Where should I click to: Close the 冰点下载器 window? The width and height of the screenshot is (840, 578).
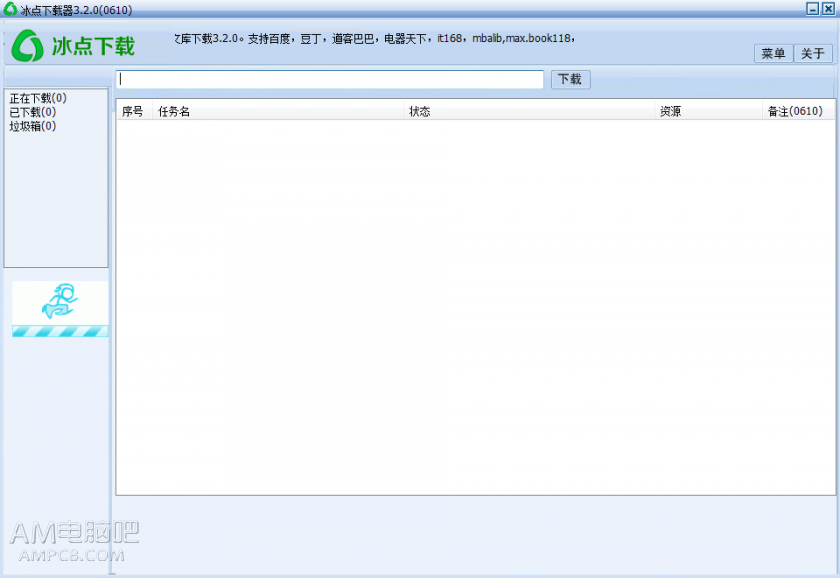(x=828, y=9)
